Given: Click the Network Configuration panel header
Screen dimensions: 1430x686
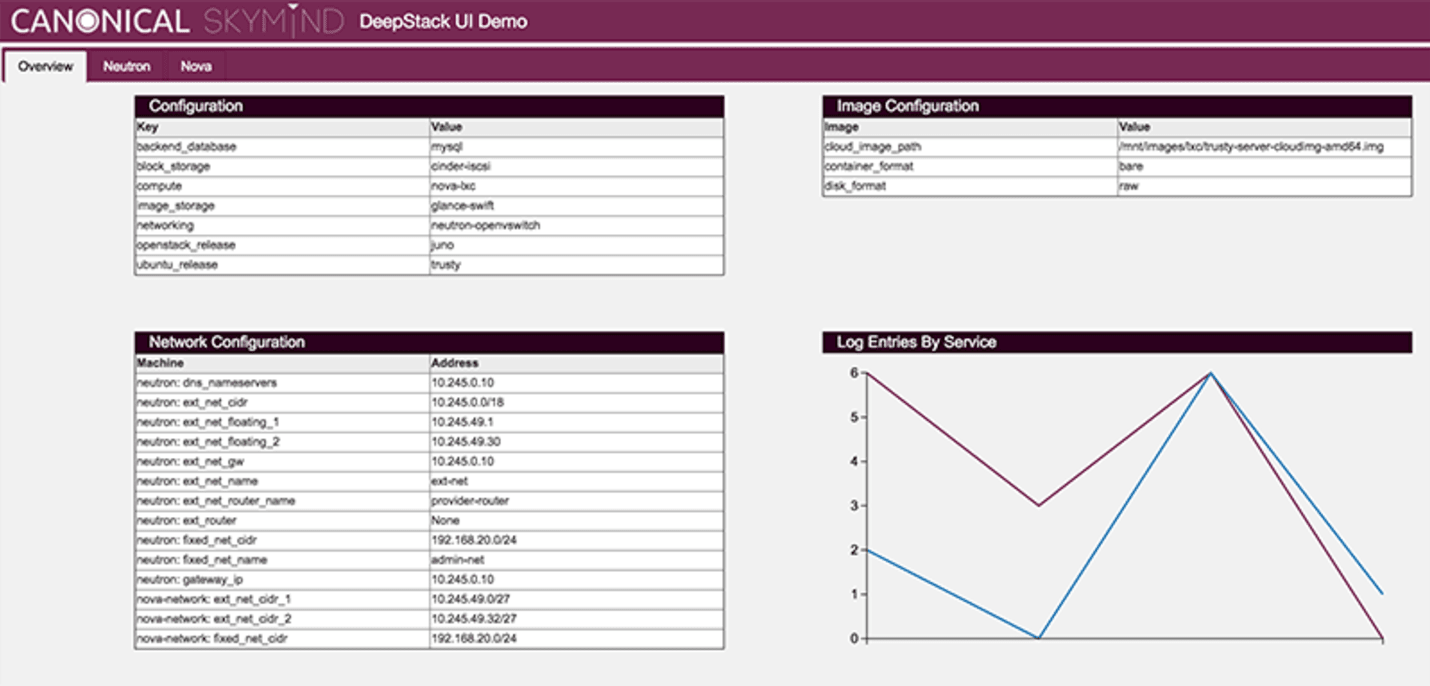Looking at the screenshot, I should pyautogui.click(x=429, y=342).
